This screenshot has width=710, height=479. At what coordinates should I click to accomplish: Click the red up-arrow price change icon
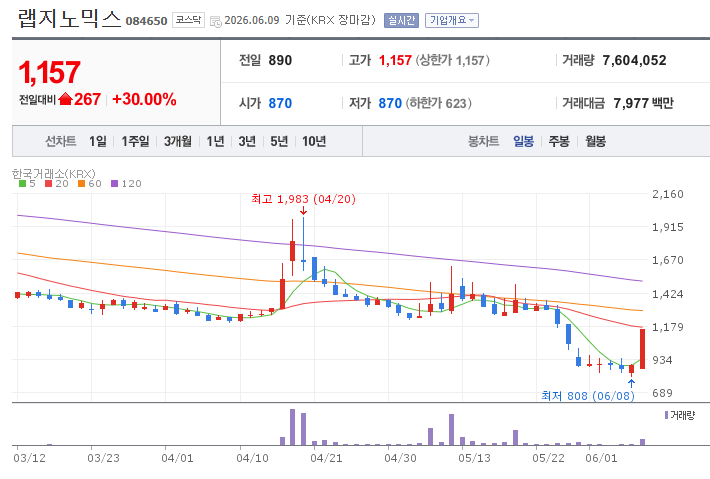(x=66, y=99)
